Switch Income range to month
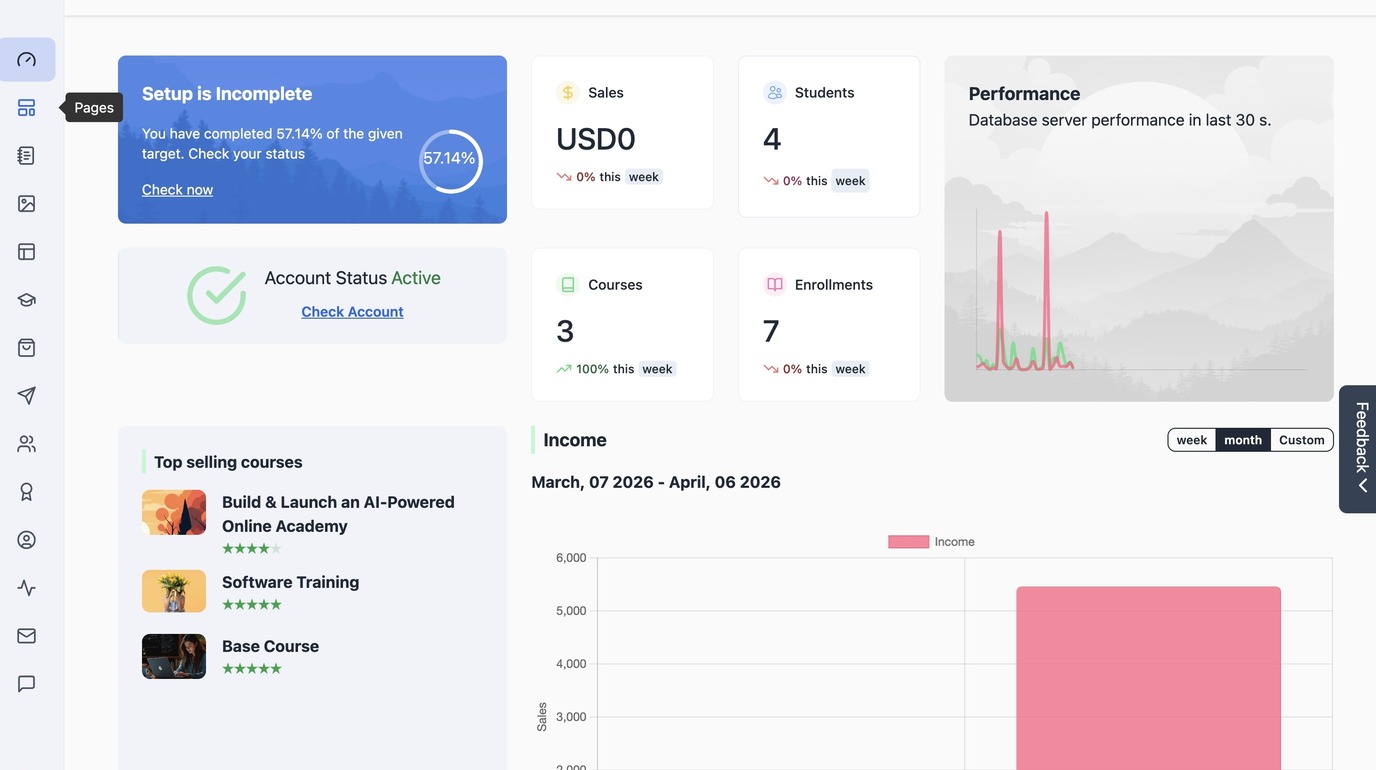1376x770 pixels. [x=1243, y=440]
